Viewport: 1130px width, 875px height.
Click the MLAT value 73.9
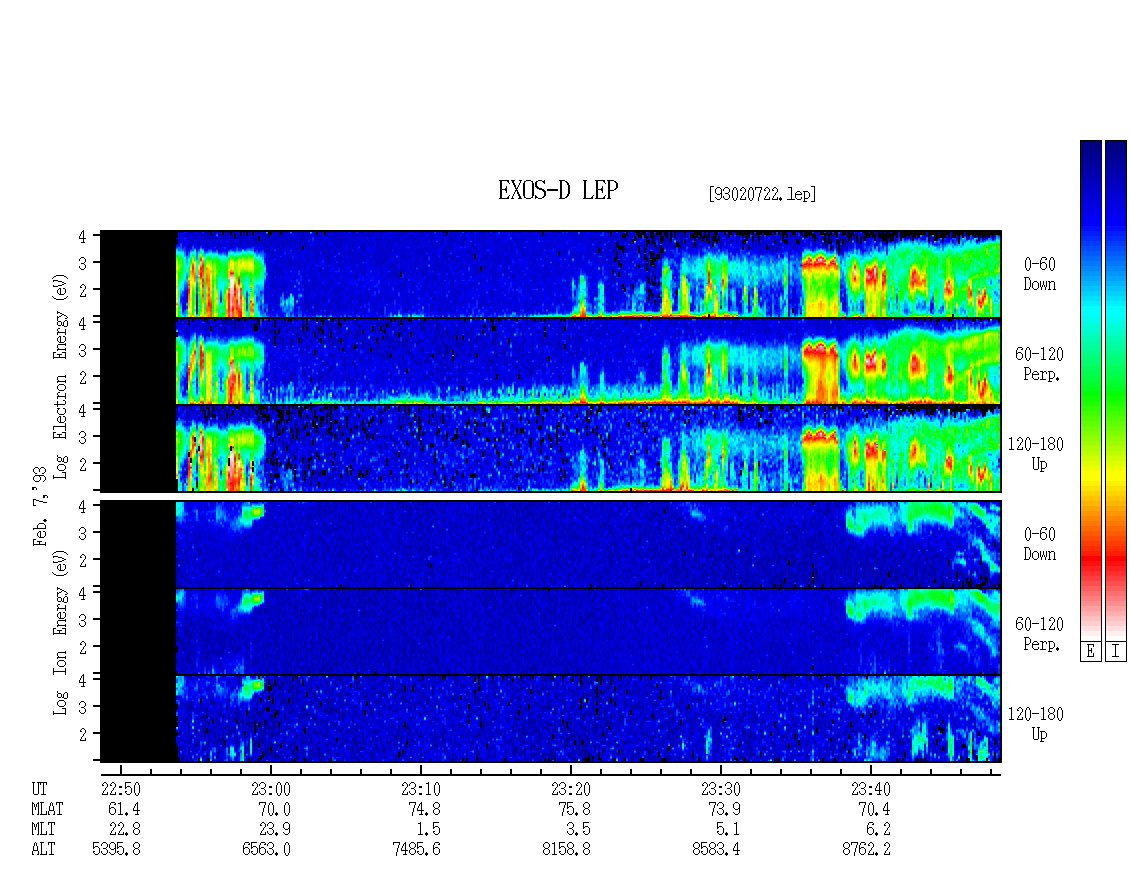pos(724,809)
